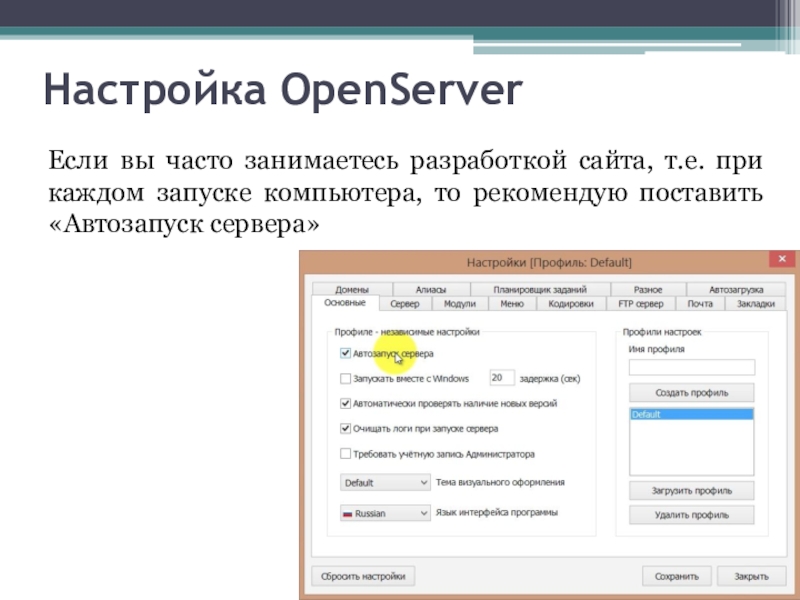Select the Основные tab
This screenshot has width=800, height=600.
(345, 303)
